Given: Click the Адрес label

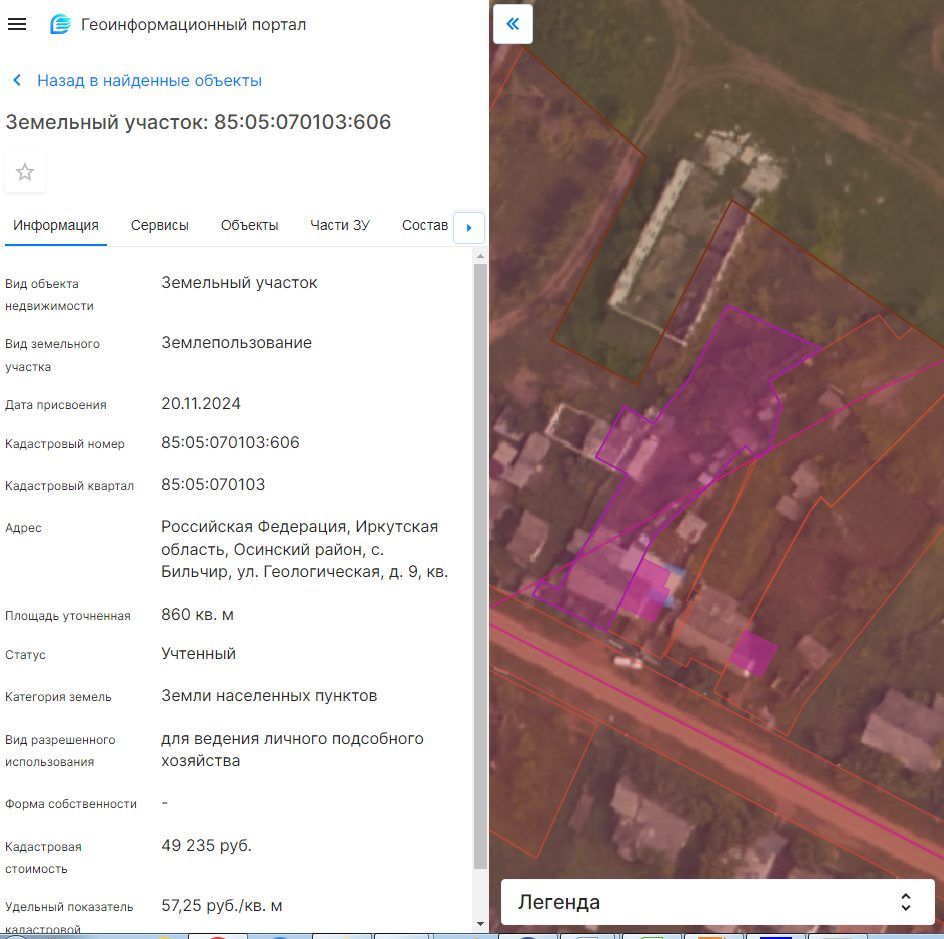Looking at the screenshot, I should tap(23, 528).
